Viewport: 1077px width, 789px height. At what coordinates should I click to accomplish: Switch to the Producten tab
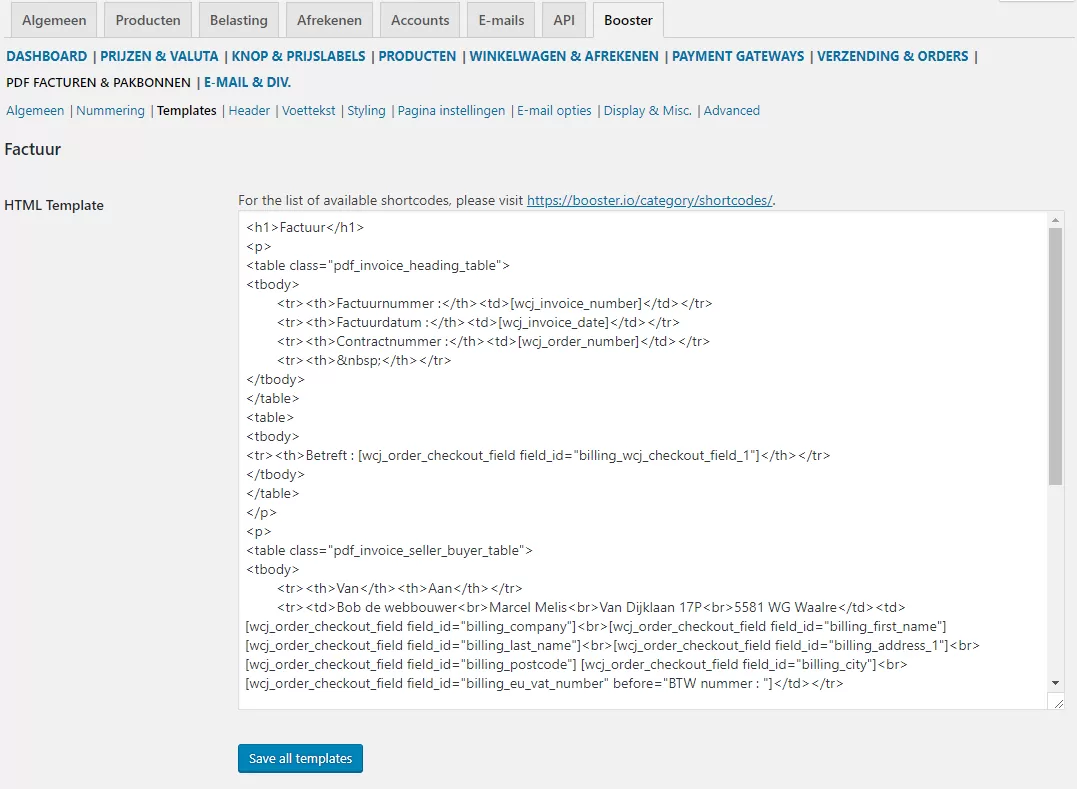tap(147, 19)
